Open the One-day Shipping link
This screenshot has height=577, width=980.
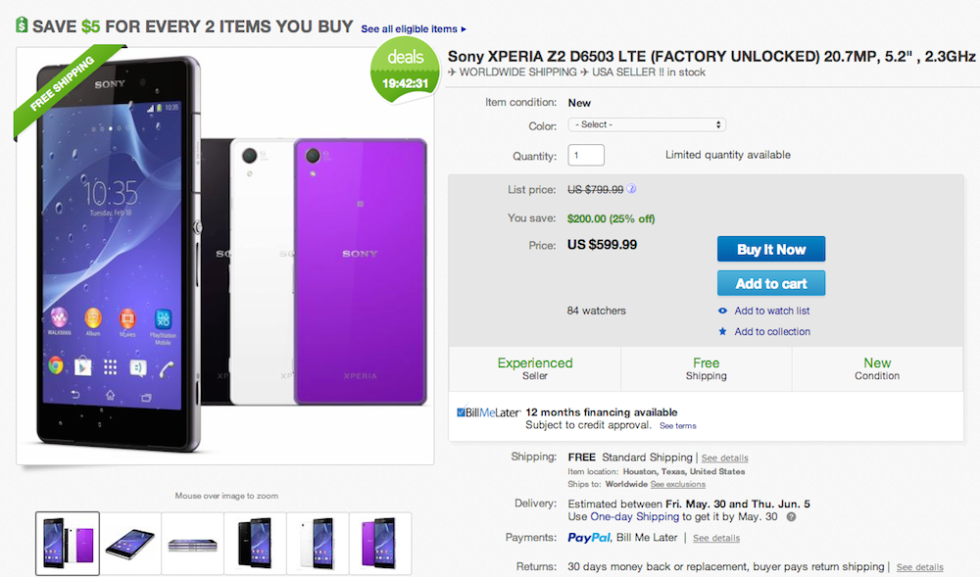[636, 517]
